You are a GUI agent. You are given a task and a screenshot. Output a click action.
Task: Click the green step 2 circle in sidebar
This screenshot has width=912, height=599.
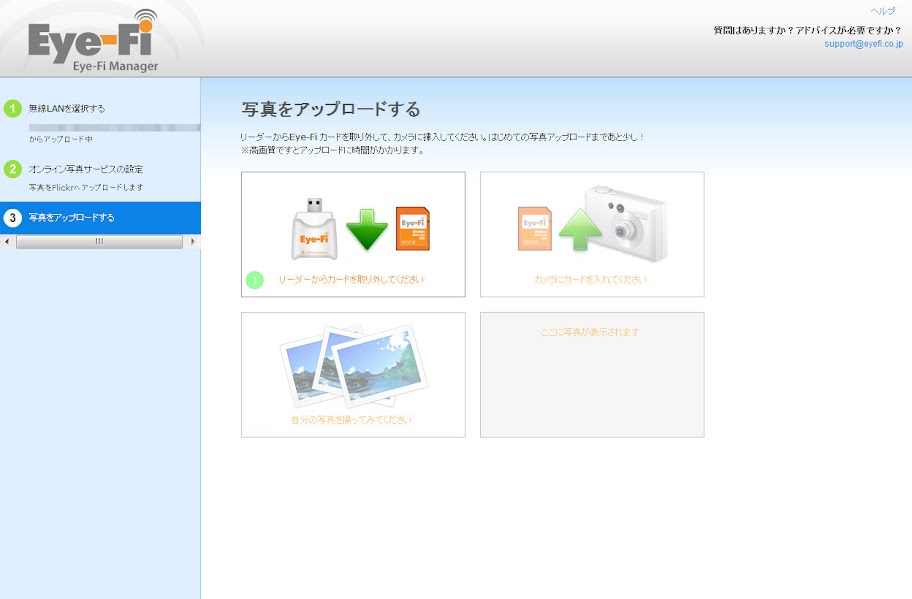[13, 169]
